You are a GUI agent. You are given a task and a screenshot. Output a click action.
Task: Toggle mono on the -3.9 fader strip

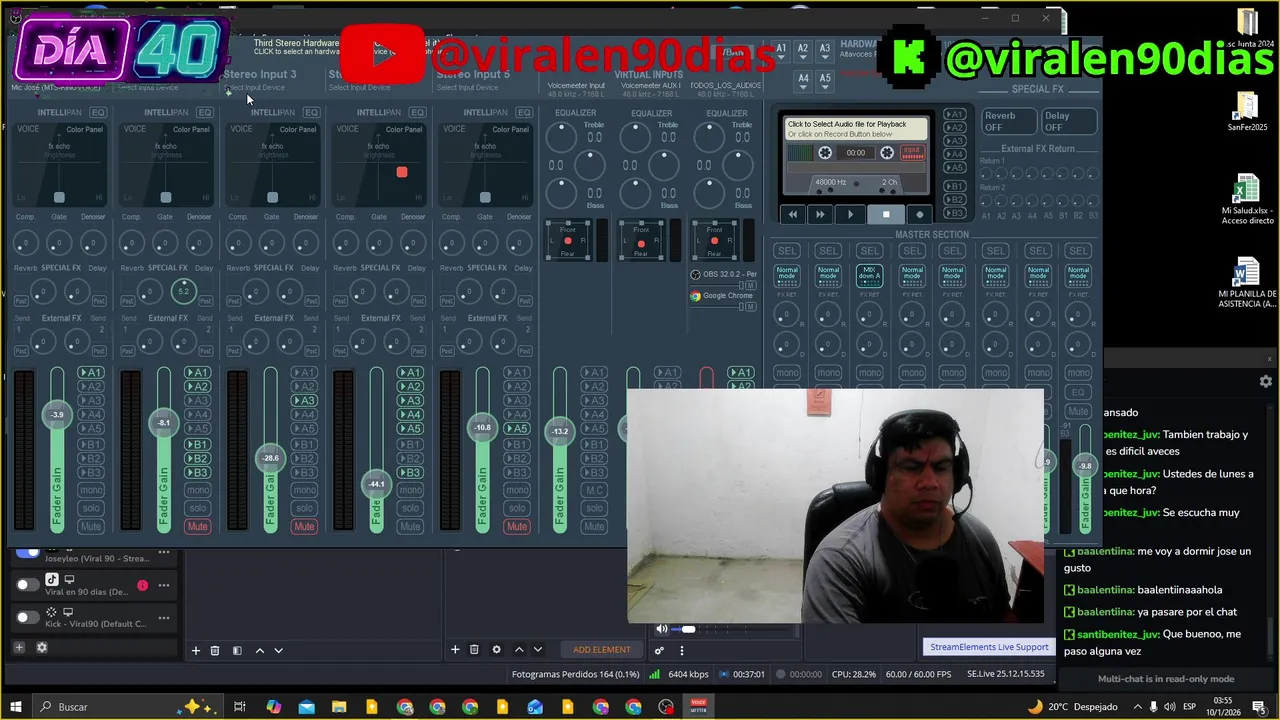point(91,490)
